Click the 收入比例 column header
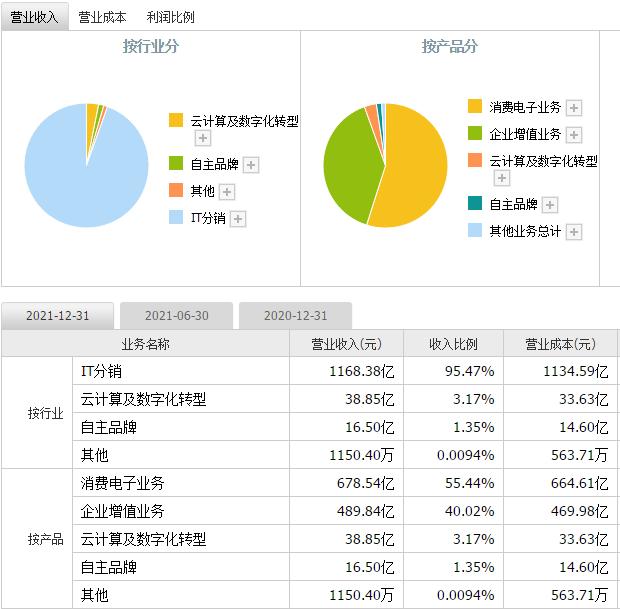This screenshot has width=620, height=609. pyautogui.click(x=453, y=344)
